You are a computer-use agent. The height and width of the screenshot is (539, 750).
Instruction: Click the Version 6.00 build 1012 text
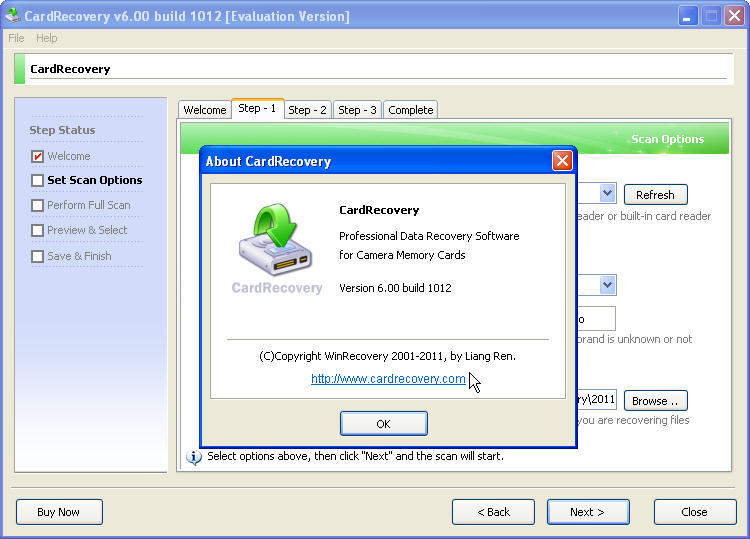click(395, 288)
